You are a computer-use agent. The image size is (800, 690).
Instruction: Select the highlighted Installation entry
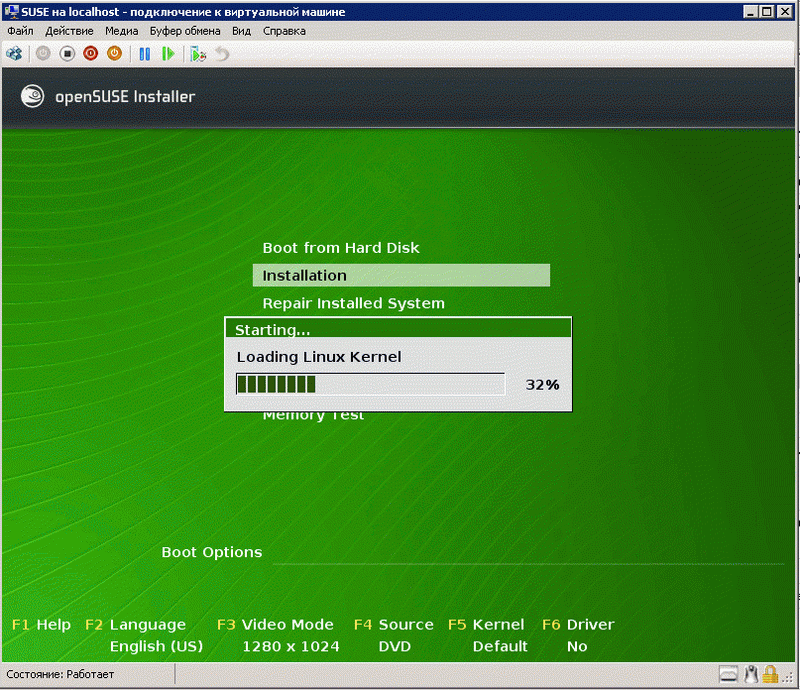[401, 276]
